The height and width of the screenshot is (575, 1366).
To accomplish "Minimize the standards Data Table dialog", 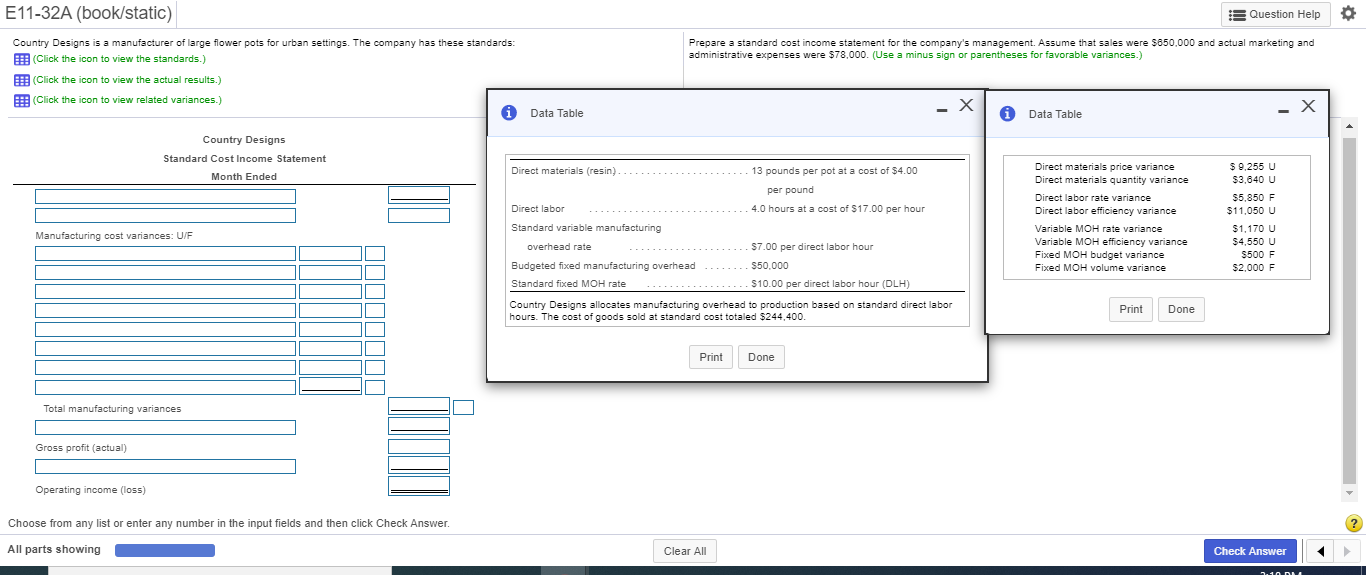I will tap(942, 109).
